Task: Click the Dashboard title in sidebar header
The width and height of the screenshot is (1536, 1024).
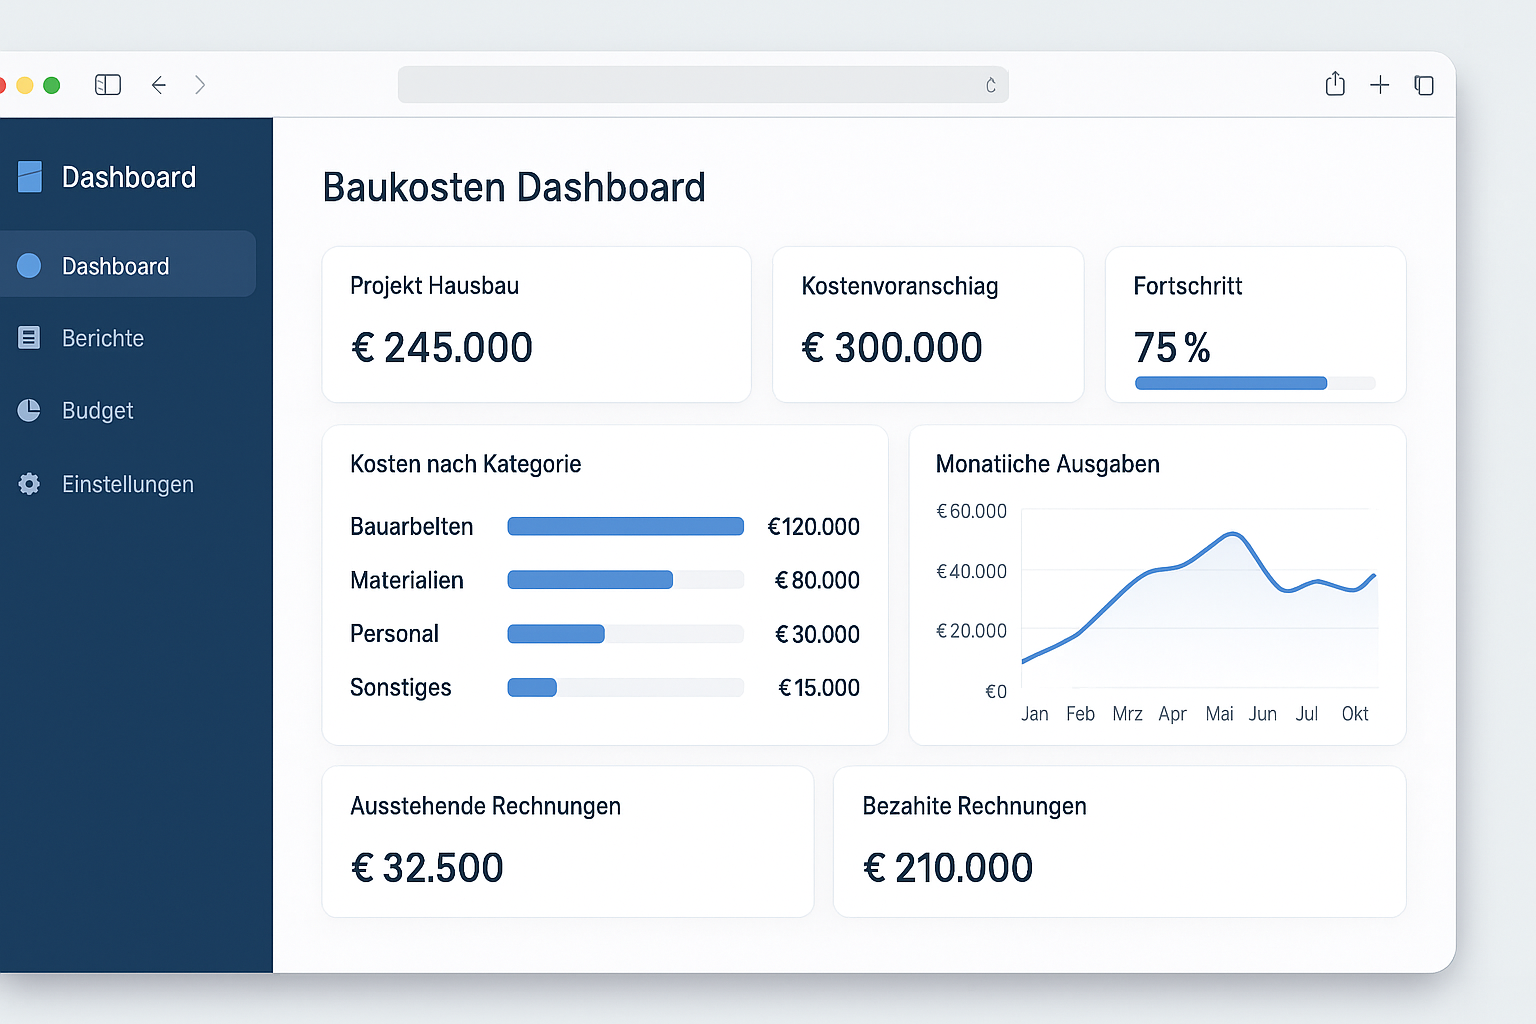Action: click(129, 177)
